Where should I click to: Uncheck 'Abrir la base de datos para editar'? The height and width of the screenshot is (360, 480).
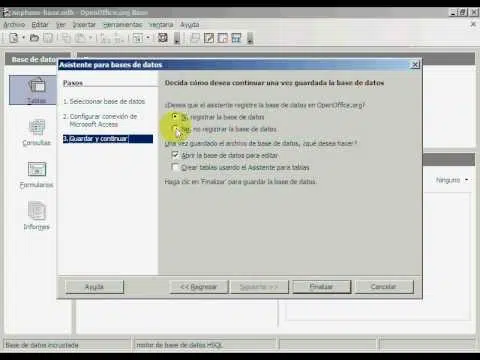tap(175, 155)
